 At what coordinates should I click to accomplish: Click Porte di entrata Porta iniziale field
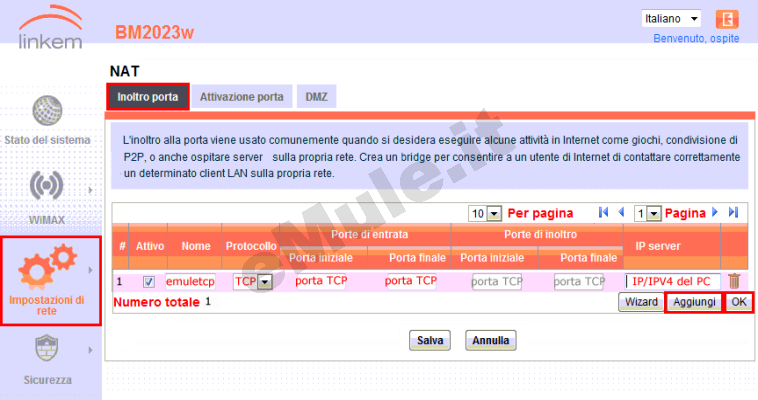point(321,281)
